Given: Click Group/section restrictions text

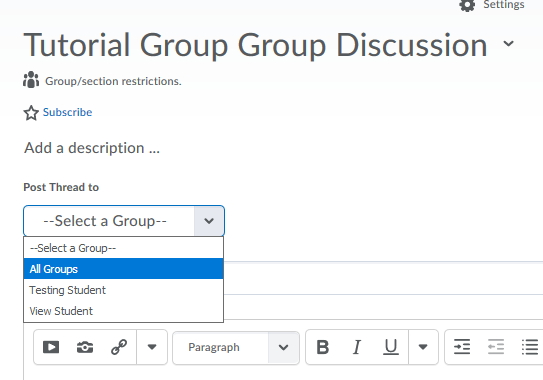Looking at the screenshot, I should click(x=113, y=81).
